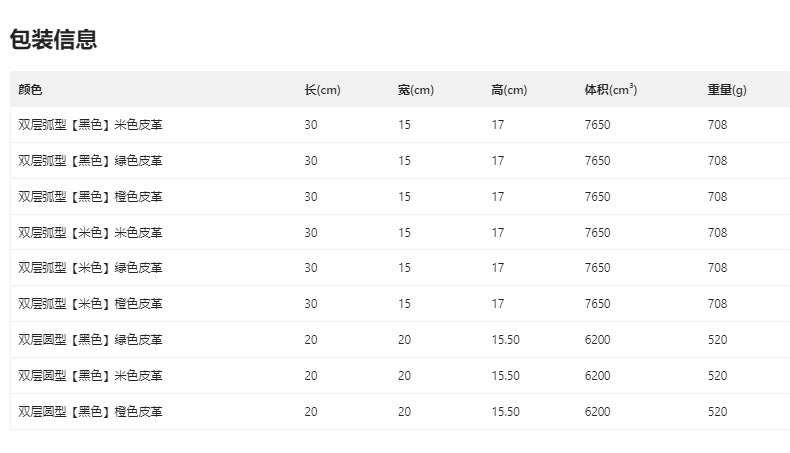
Task: Select row 双层圆型【黑色】绿色皮革
Action: pyautogui.click(x=90, y=340)
